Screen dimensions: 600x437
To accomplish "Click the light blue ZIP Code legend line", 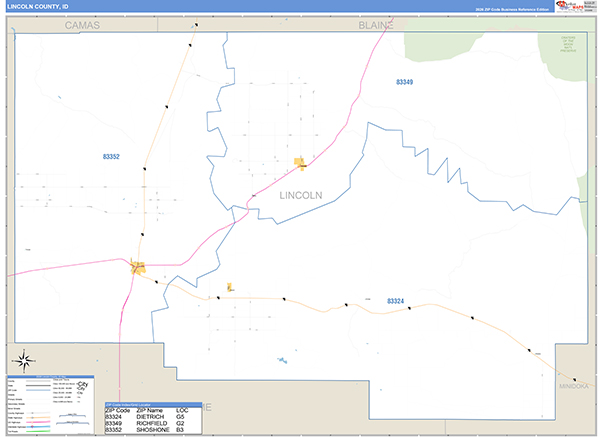I will tap(38, 390).
